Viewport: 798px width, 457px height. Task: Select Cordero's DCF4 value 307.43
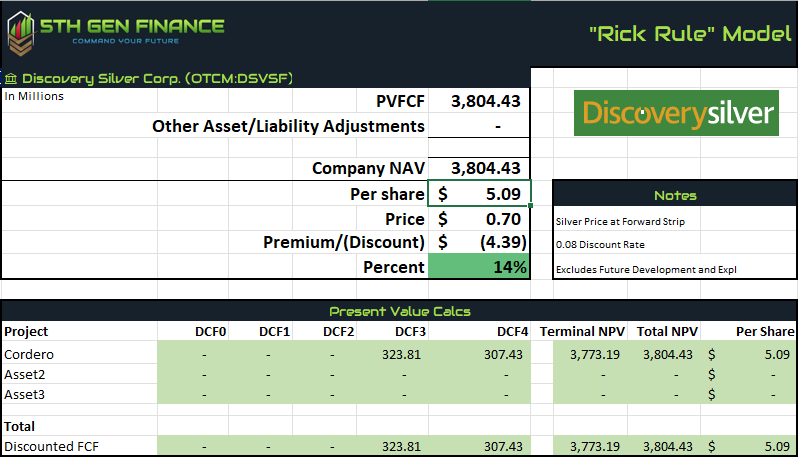(503, 354)
